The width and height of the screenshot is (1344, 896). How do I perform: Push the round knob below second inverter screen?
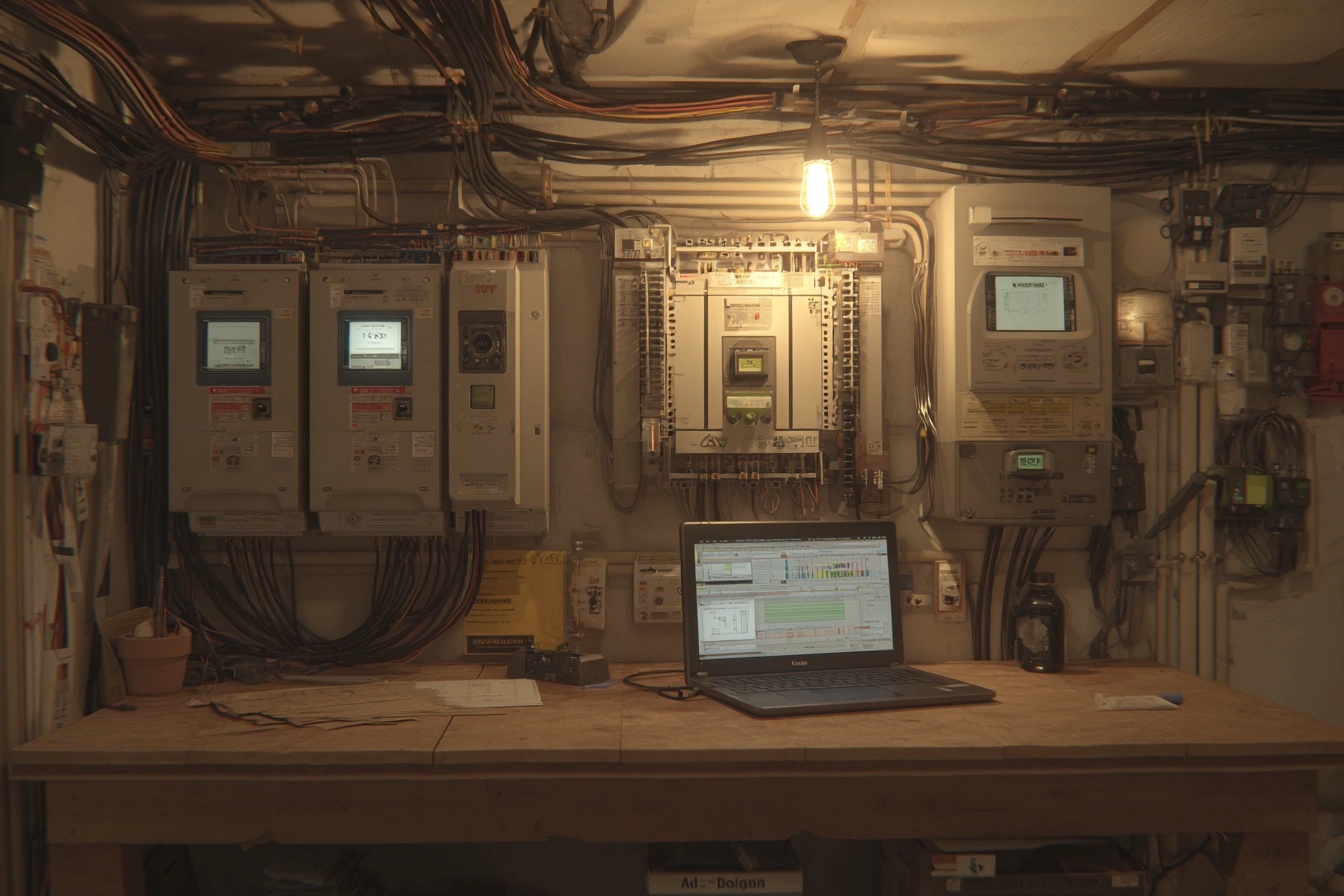click(402, 407)
